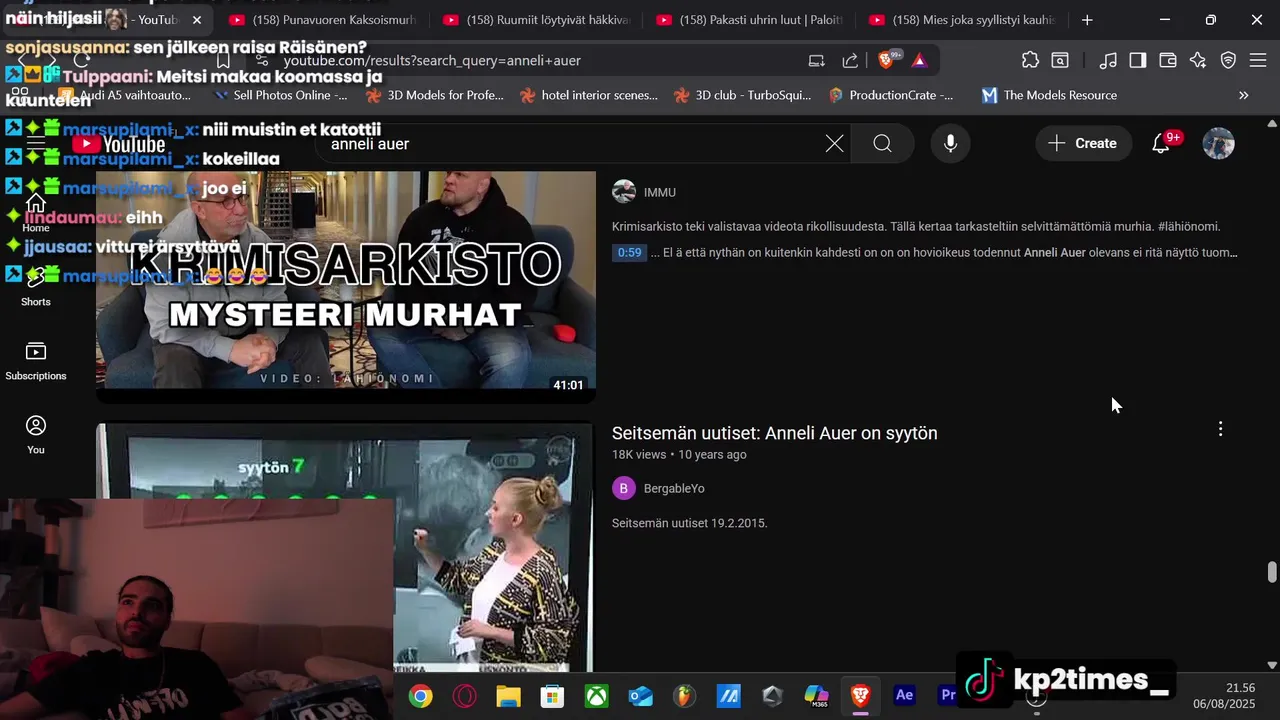Open browser extensions puzzle icon
The width and height of the screenshot is (1280, 720).
(x=1030, y=60)
